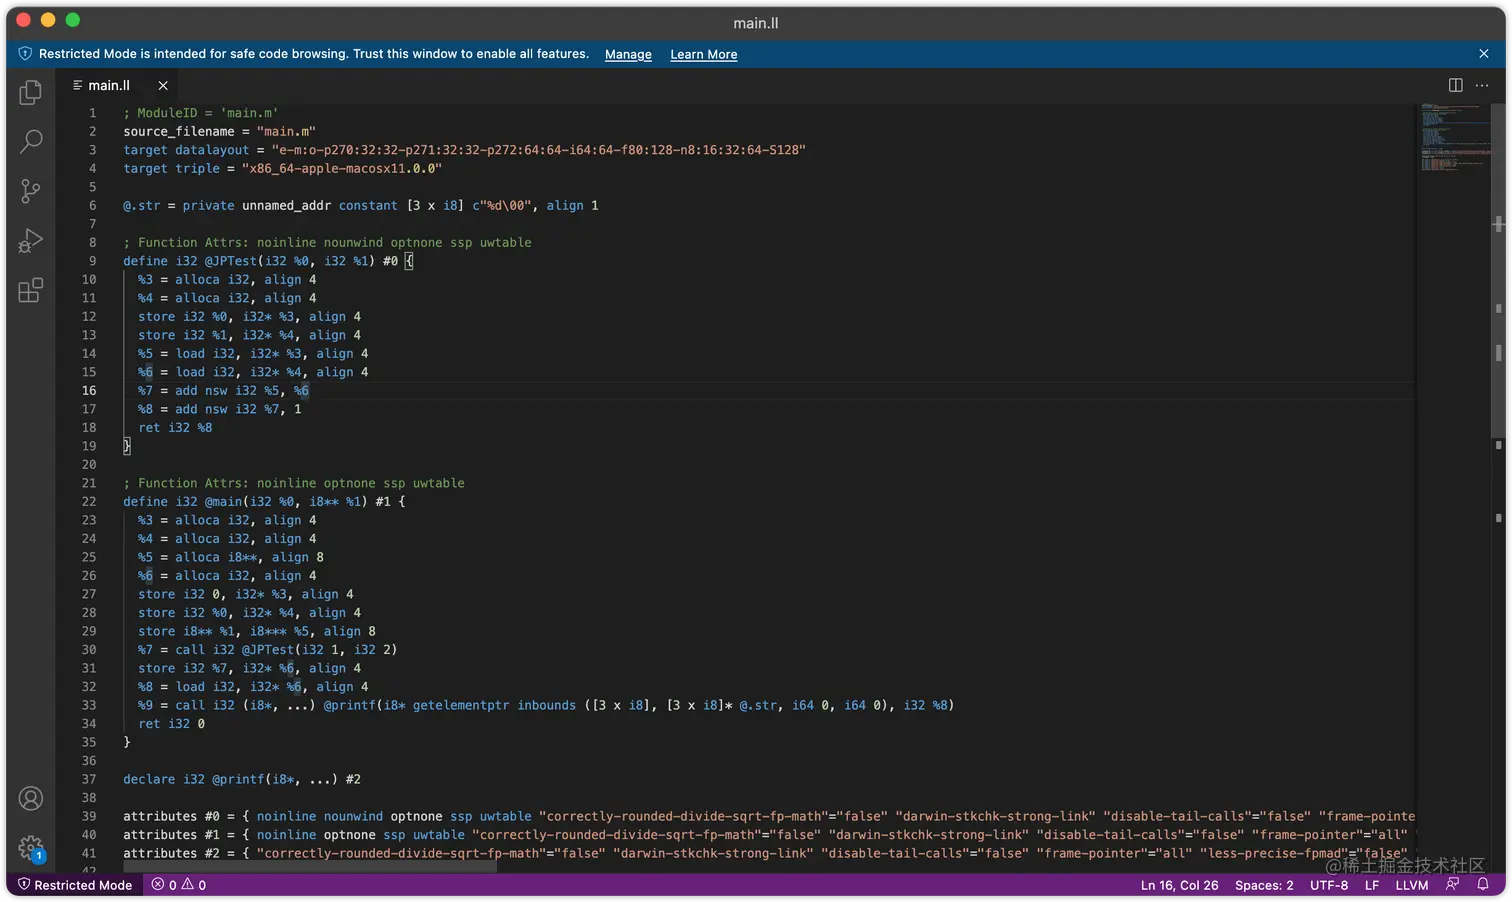Click the Split Editor Right icon

point(1456,85)
